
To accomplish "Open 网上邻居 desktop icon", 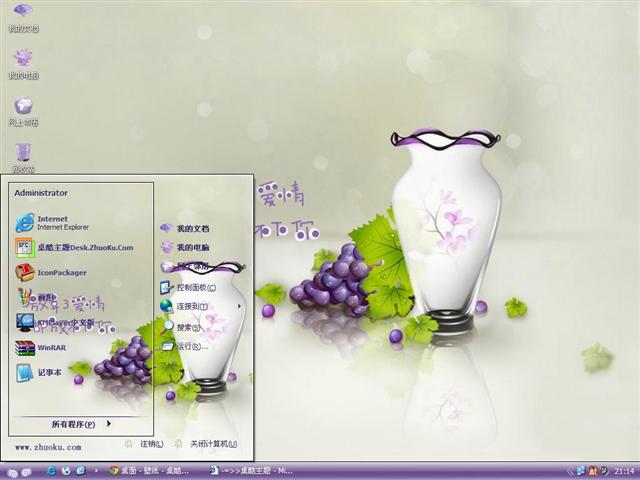I will coord(23,111).
